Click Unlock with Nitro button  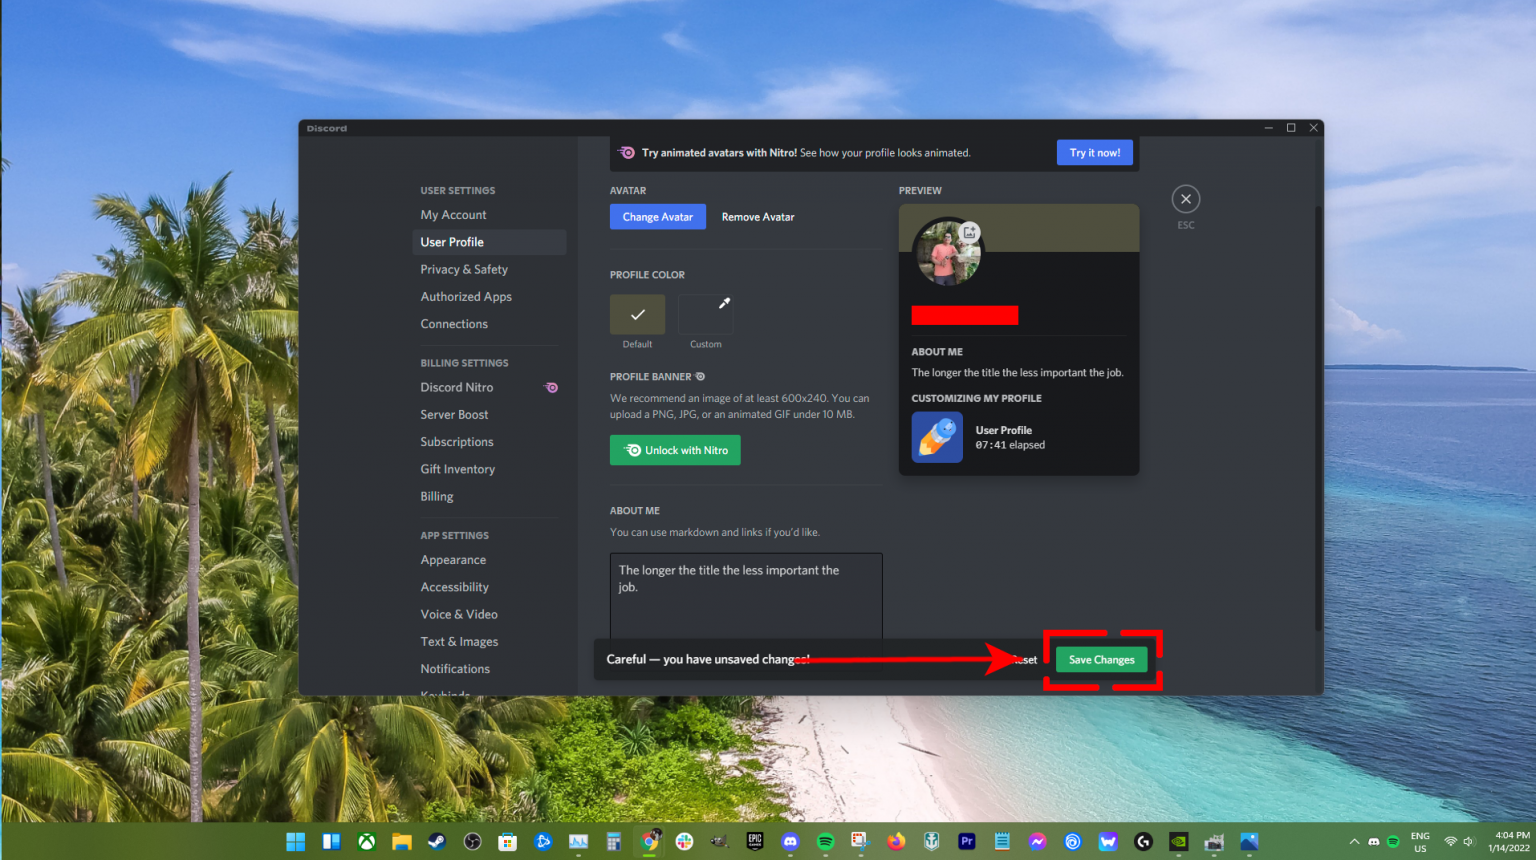click(x=675, y=450)
